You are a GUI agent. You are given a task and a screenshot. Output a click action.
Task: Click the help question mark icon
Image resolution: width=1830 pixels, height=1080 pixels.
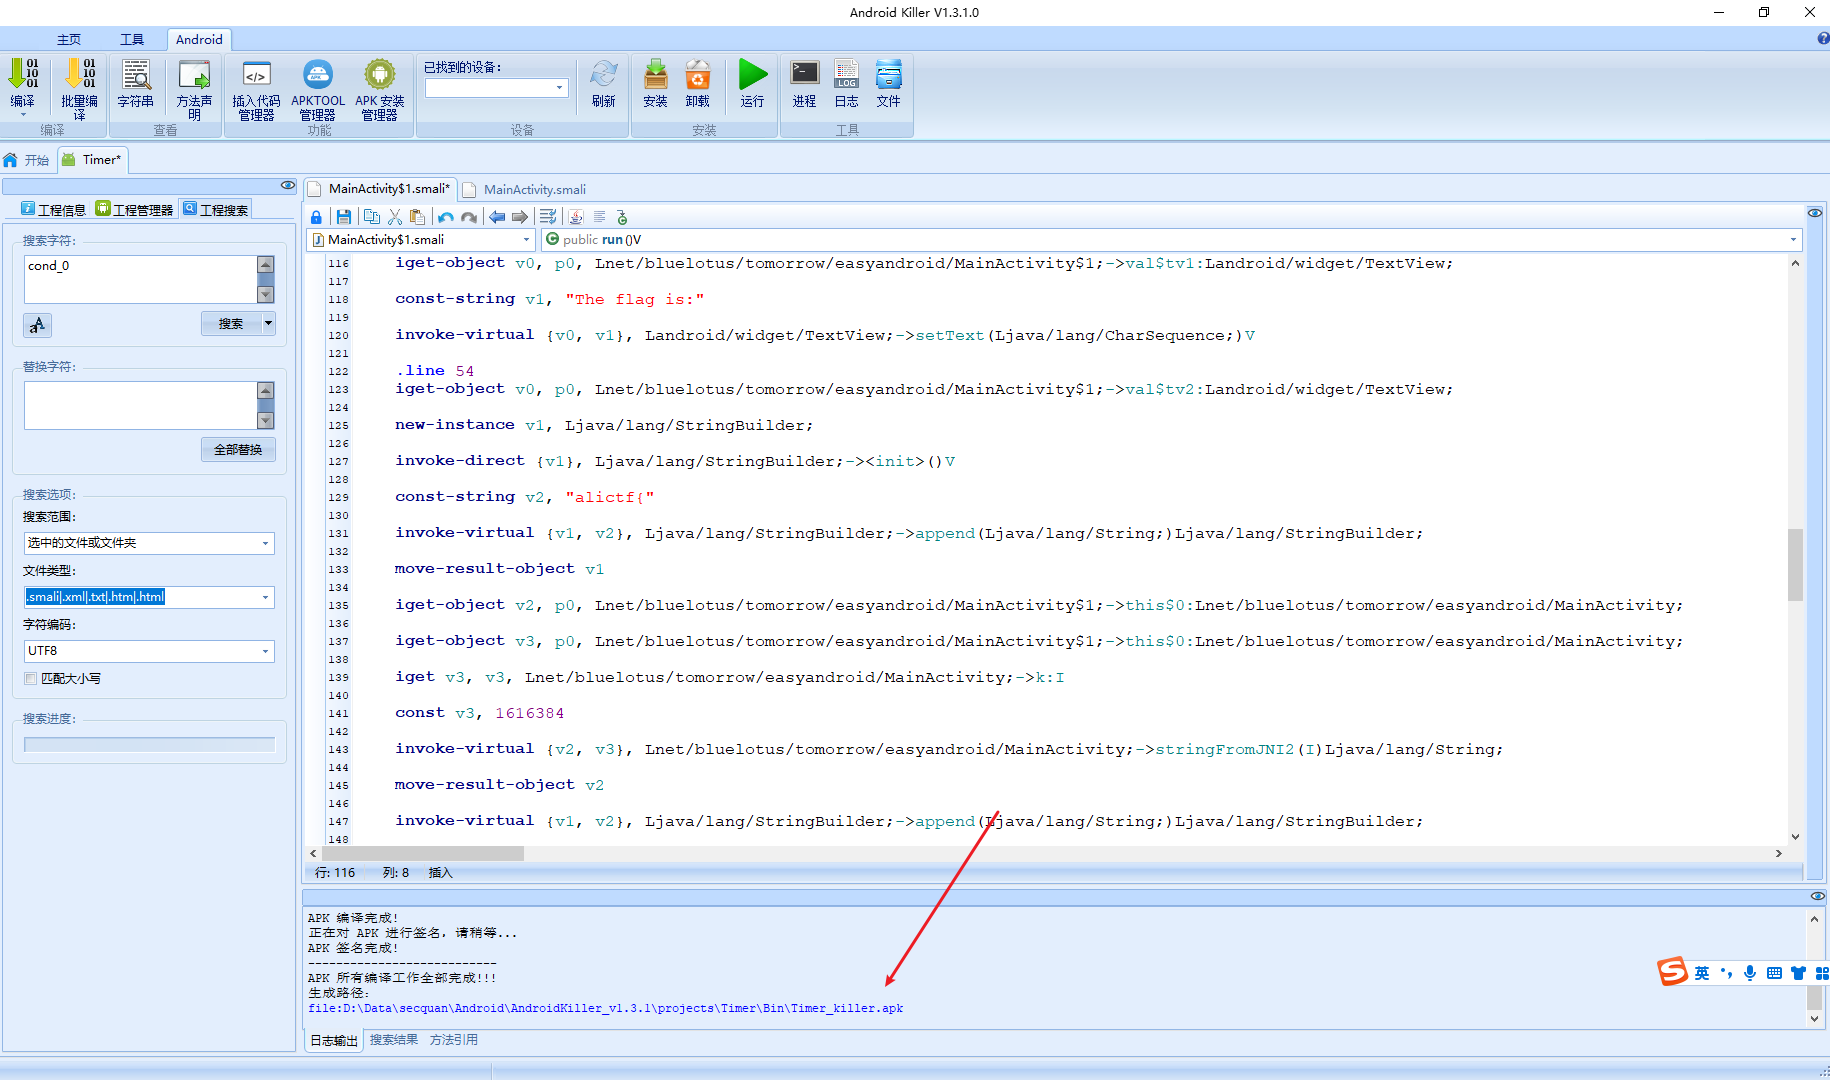coord(1823,38)
